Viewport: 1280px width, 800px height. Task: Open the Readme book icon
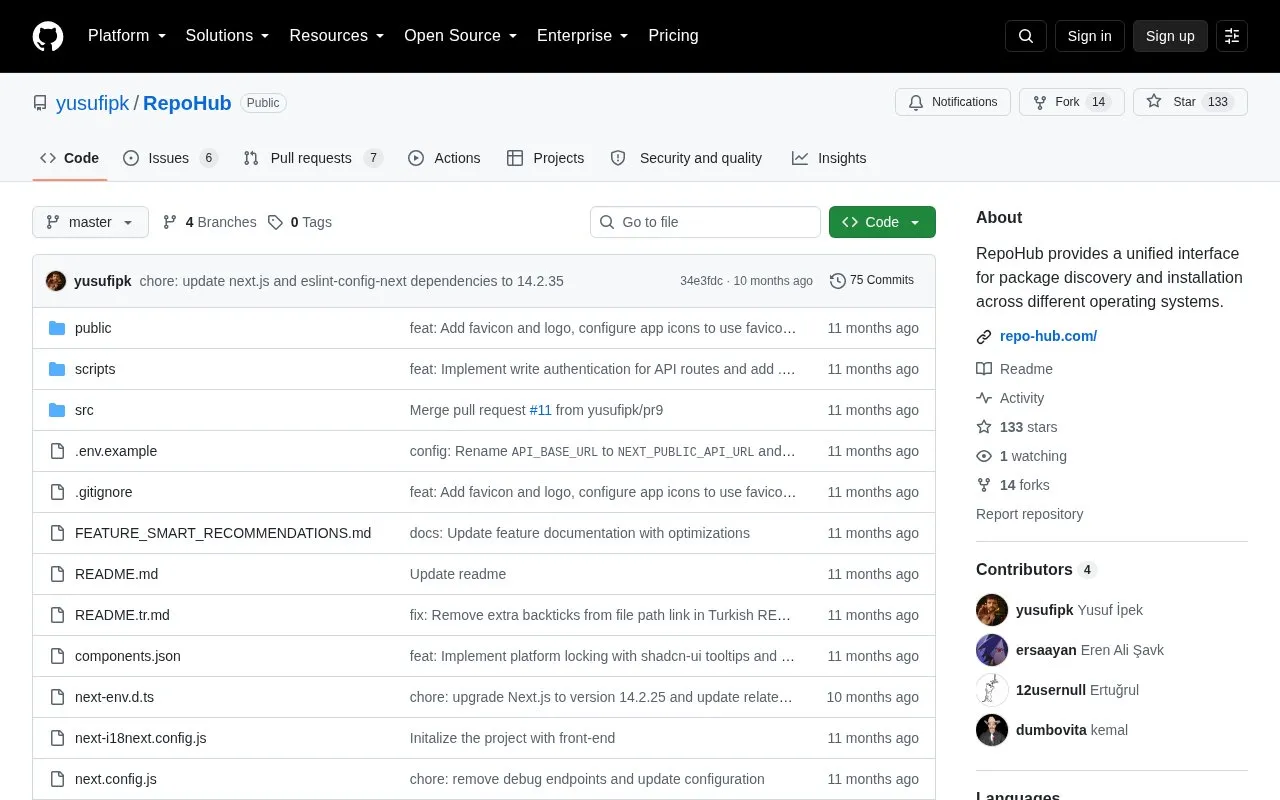[984, 369]
